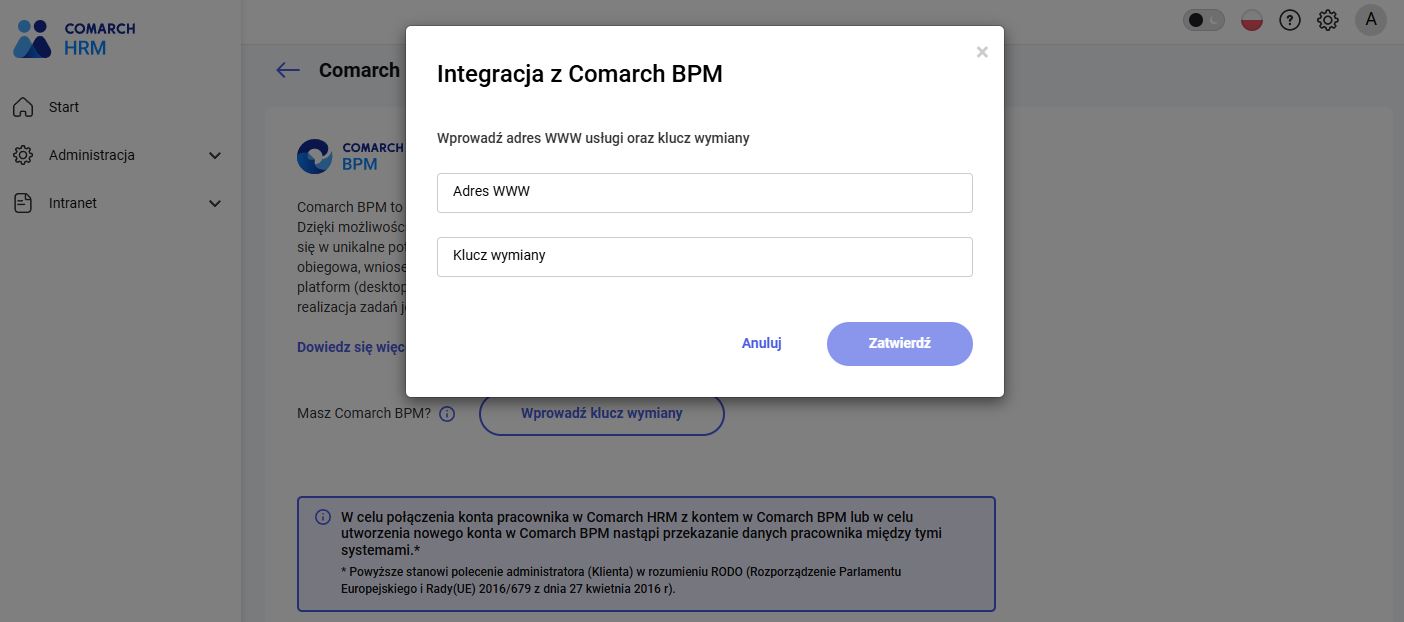Click the info icon in the RODO notice
Viewport: 1404px width, 622px height.
click(323, 517)
